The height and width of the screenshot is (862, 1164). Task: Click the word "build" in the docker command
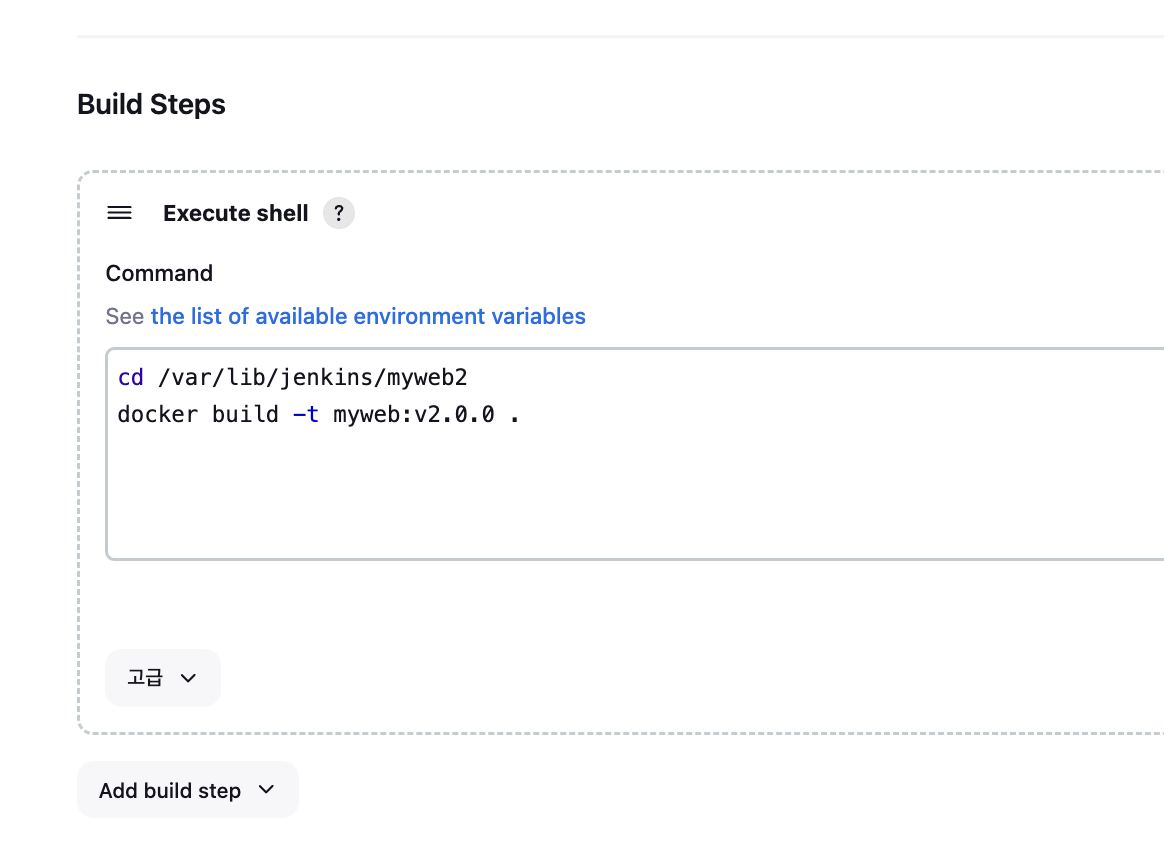point(245,414)
